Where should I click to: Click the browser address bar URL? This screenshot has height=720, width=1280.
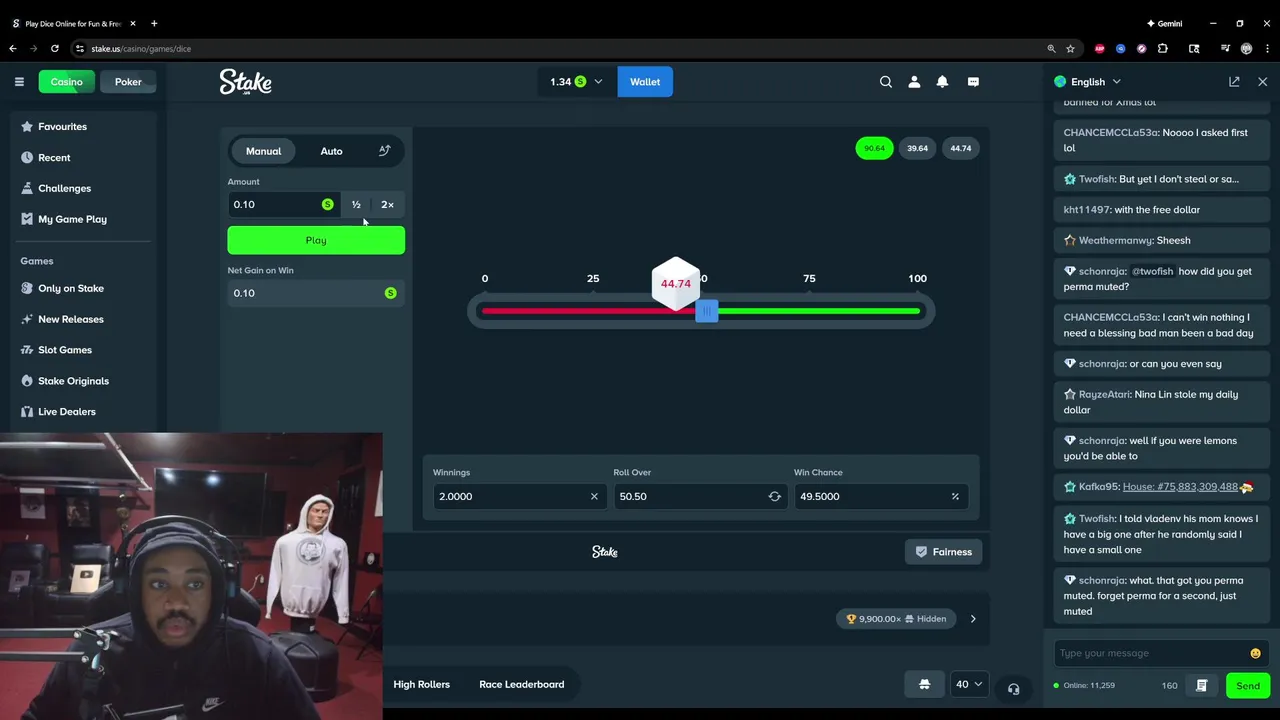tap(141, 48)
